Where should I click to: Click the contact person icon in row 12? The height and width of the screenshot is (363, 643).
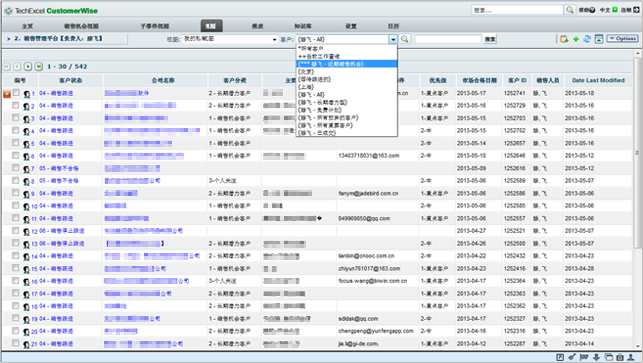27,232
